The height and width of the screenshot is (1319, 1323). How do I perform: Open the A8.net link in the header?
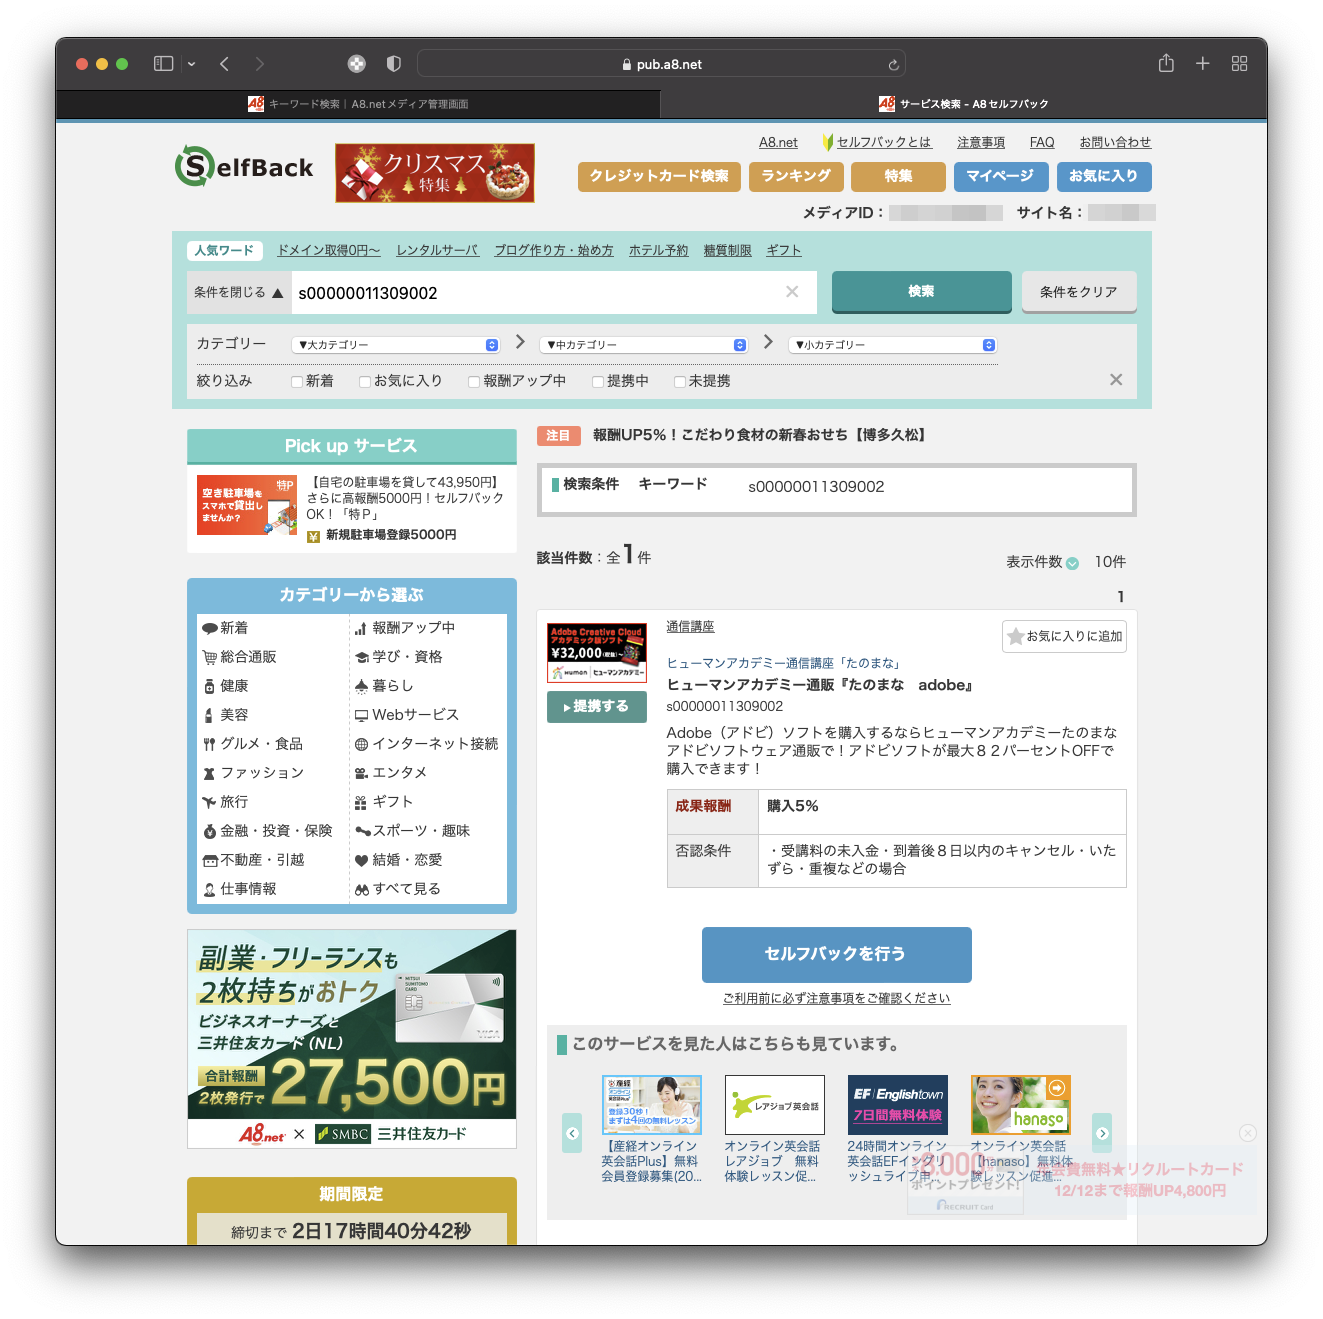[778, 143]
